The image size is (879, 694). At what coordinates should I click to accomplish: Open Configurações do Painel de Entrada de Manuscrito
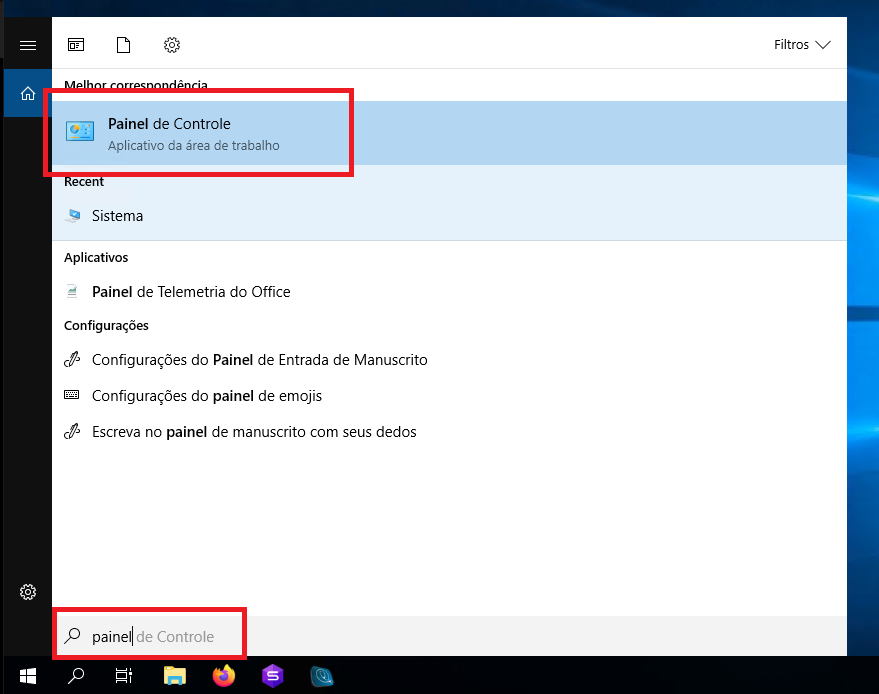[258, 360]
